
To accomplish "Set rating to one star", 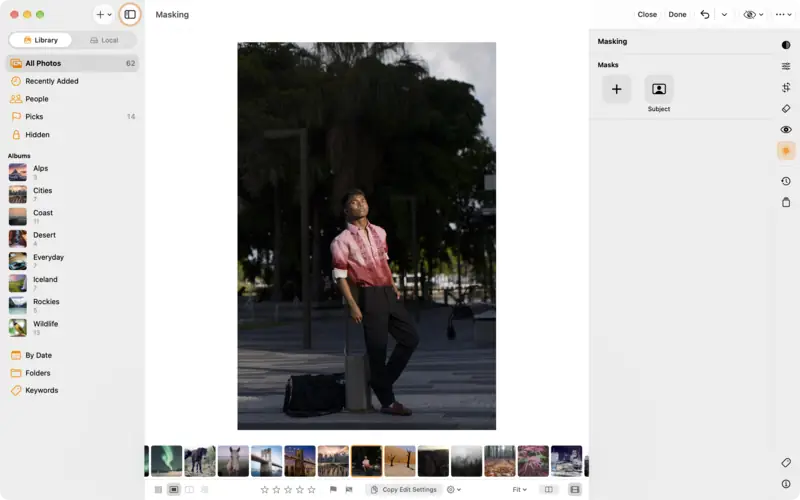I will click(264, 489).
